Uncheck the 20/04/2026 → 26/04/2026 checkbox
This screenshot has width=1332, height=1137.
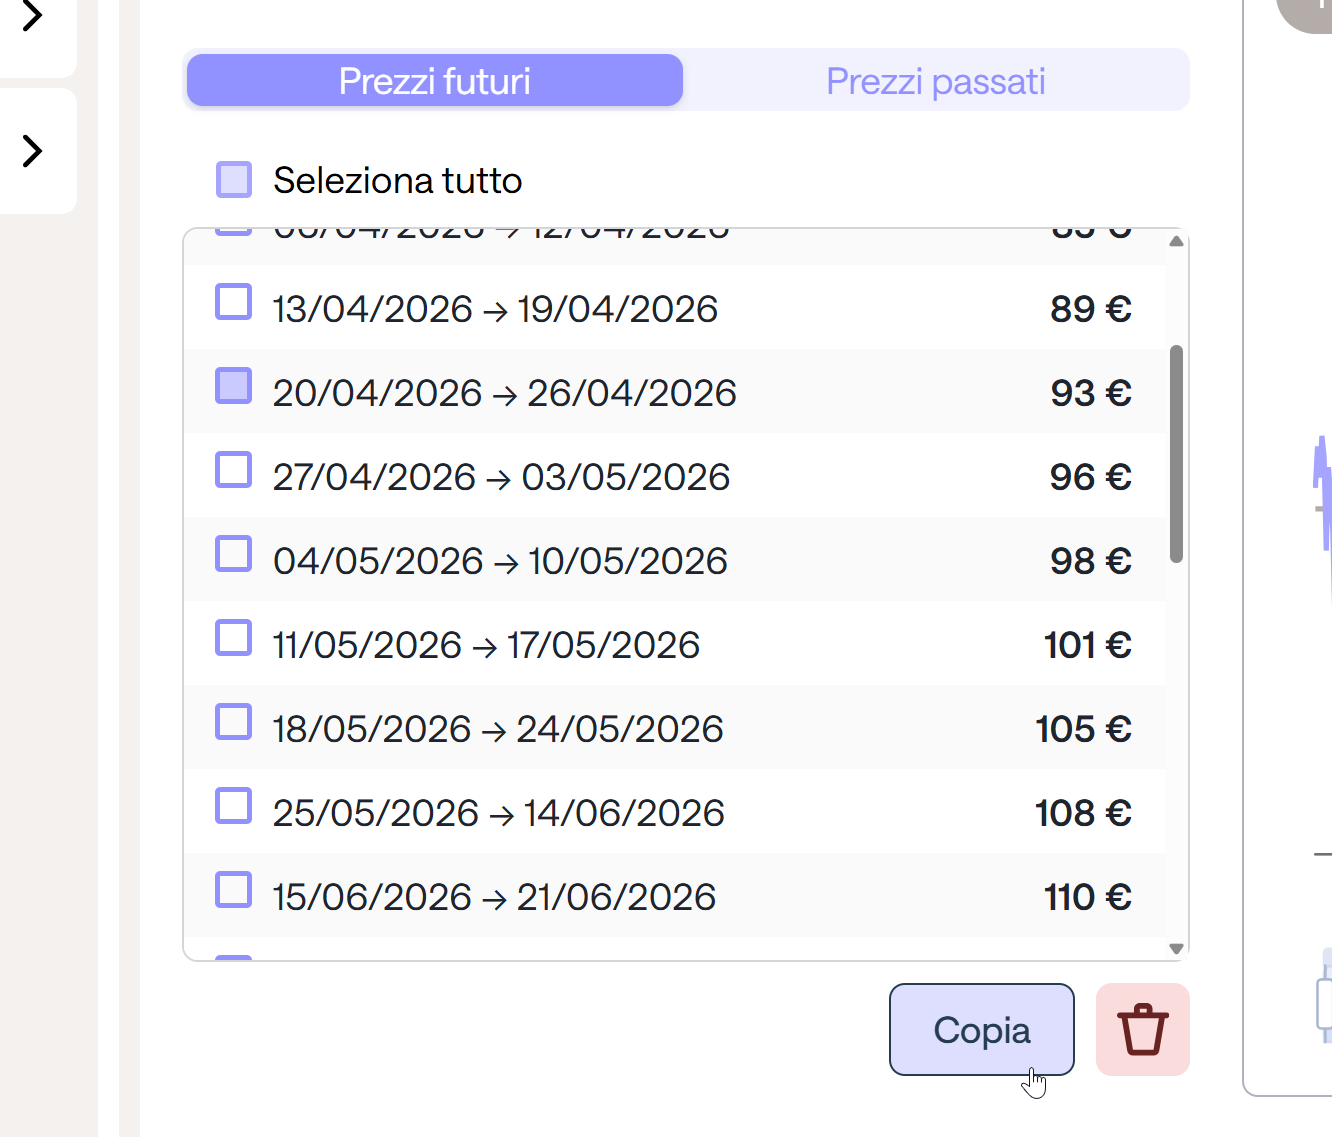click(234, 386)
